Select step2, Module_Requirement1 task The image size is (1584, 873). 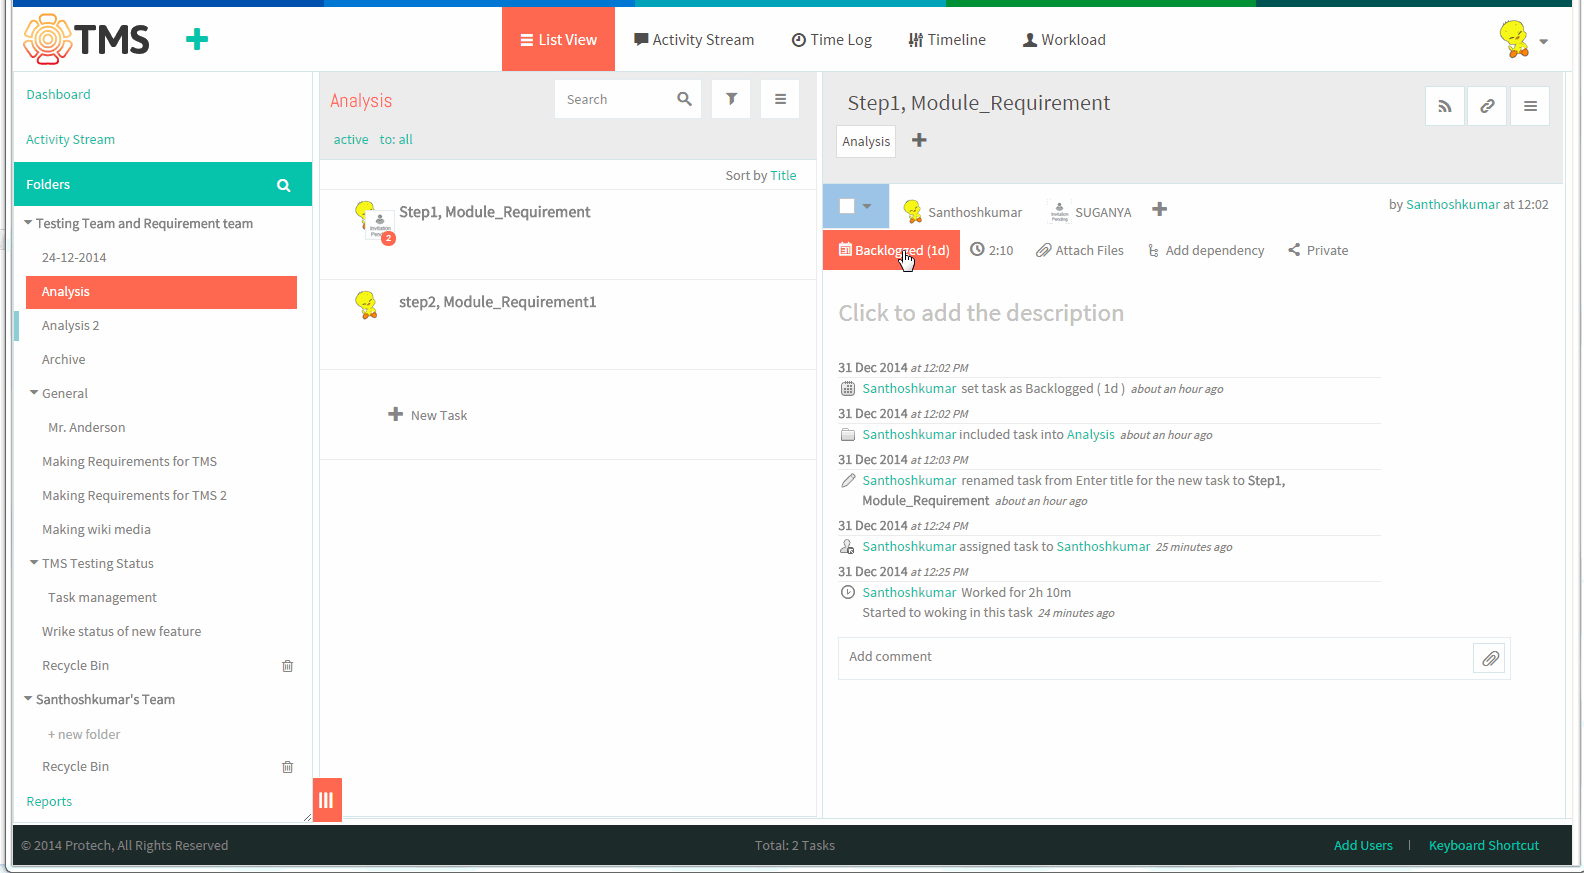(497, 302)
